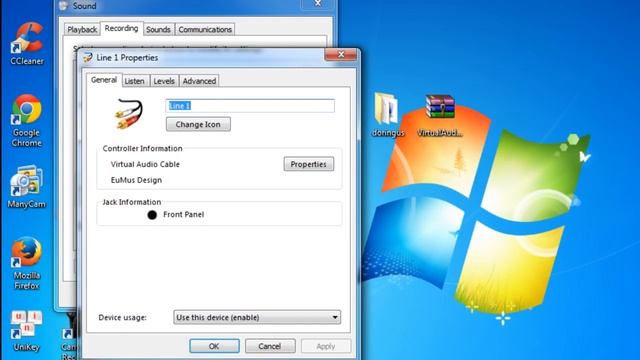The height and width of the screenshot is (360, 640).
Task: Open the Levels tab
Action: click(164, 81)
